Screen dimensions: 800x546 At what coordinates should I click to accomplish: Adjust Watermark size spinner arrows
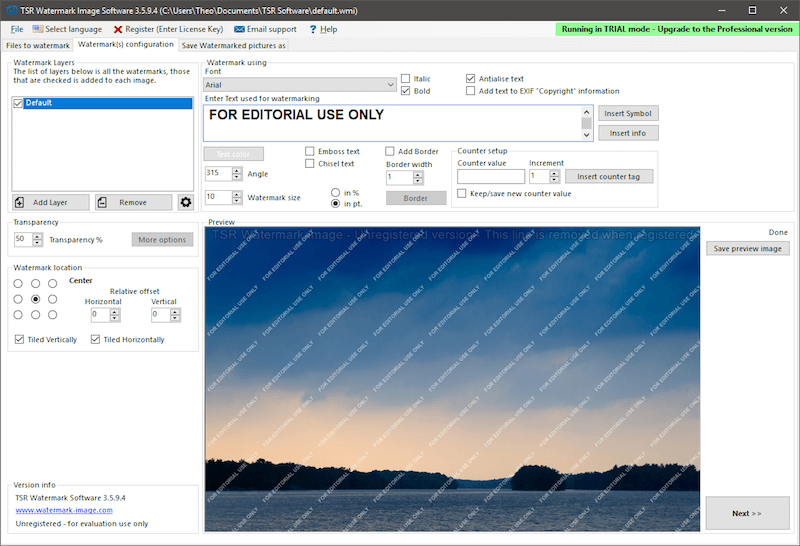[x=237, y=197]
